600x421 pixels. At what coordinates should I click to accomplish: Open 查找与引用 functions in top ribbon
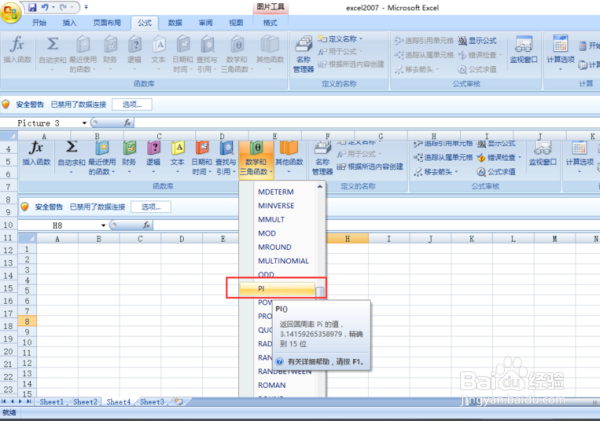pyautogui.click(x=207, y=54)
